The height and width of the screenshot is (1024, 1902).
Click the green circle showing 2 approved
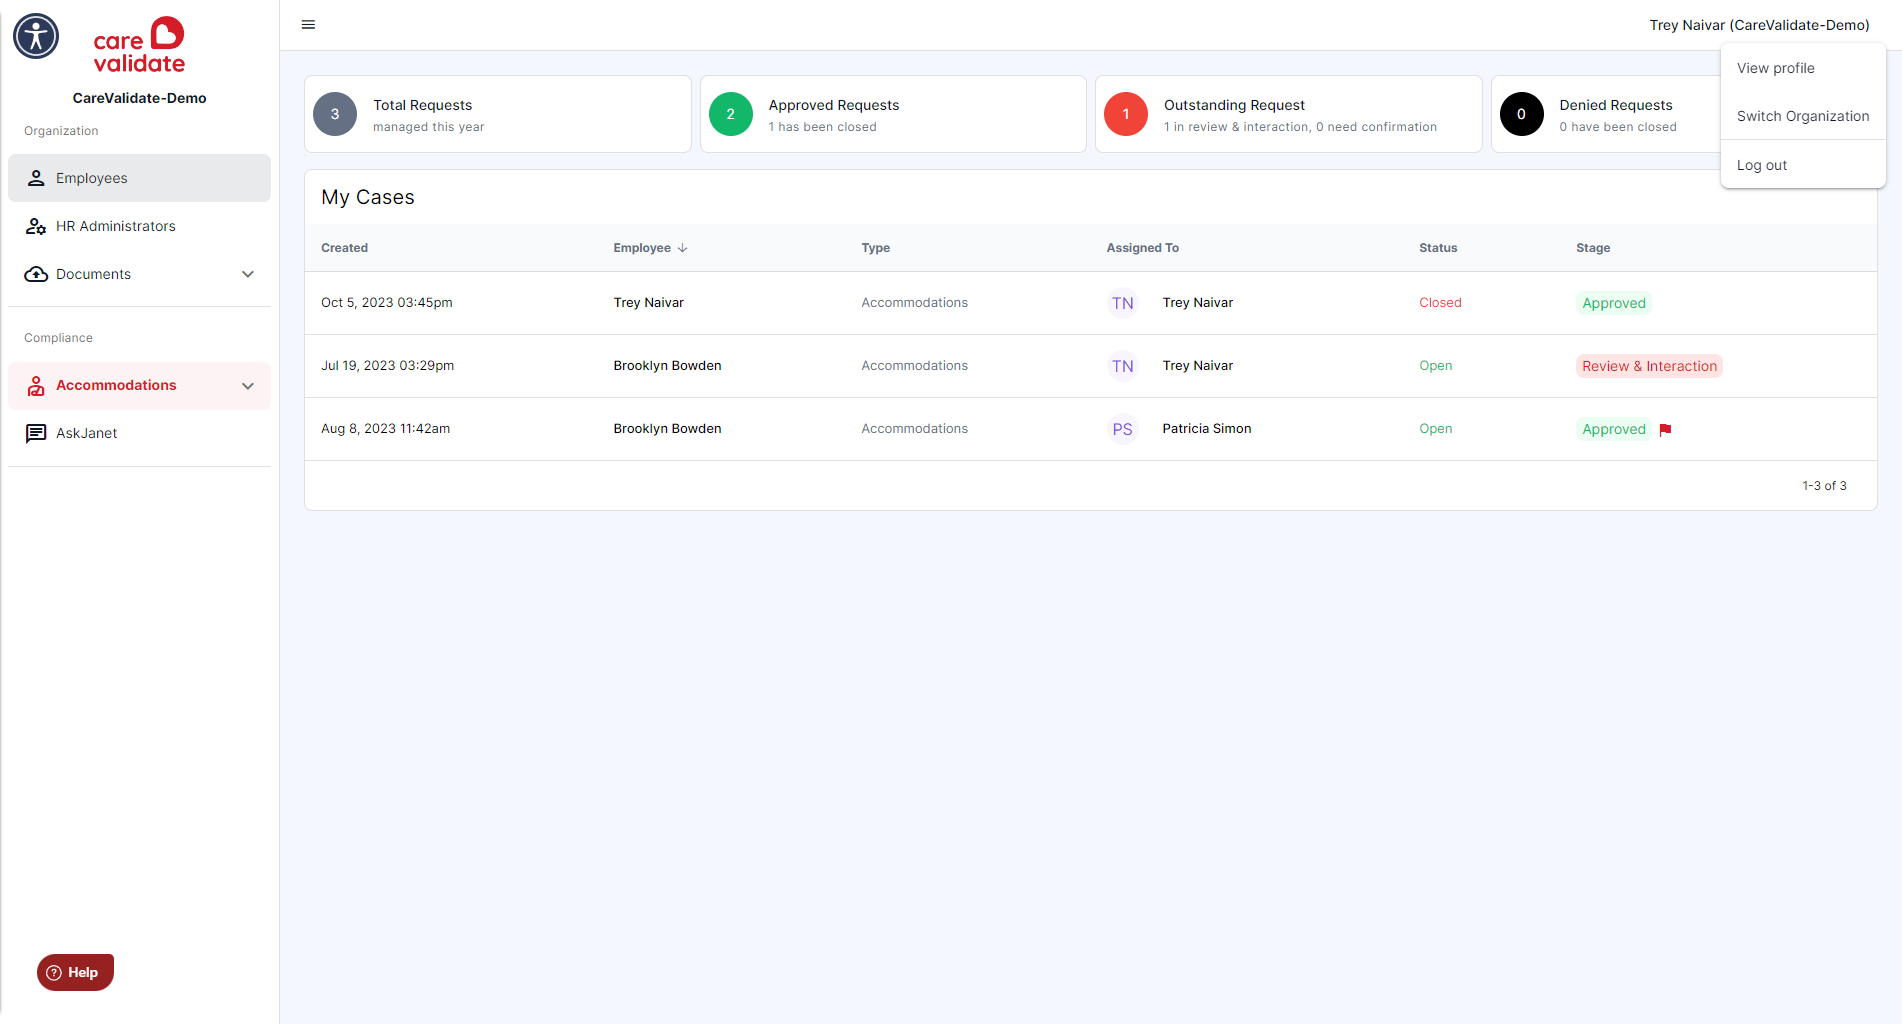731,114
